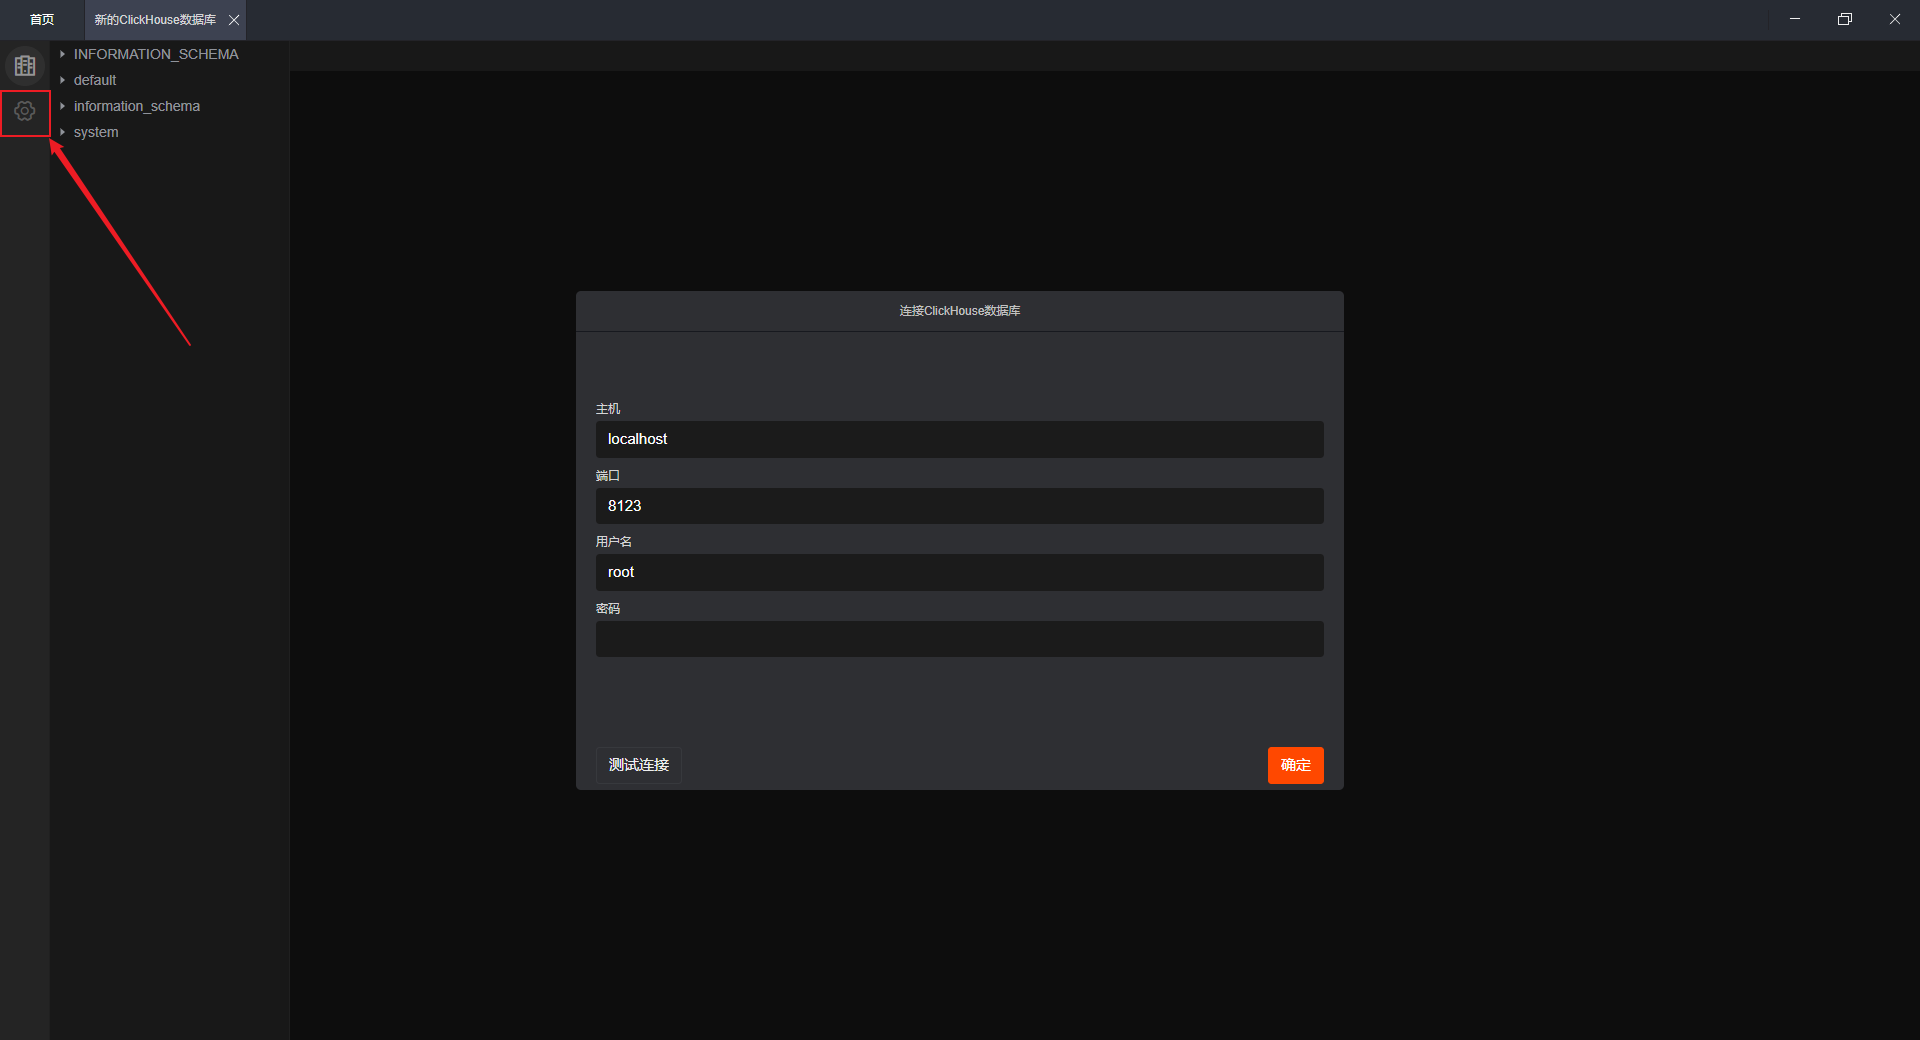The width and height of the screenshot is (1920, 1040).
Task: Click the 密码 label
Action: tap(608, 609)
